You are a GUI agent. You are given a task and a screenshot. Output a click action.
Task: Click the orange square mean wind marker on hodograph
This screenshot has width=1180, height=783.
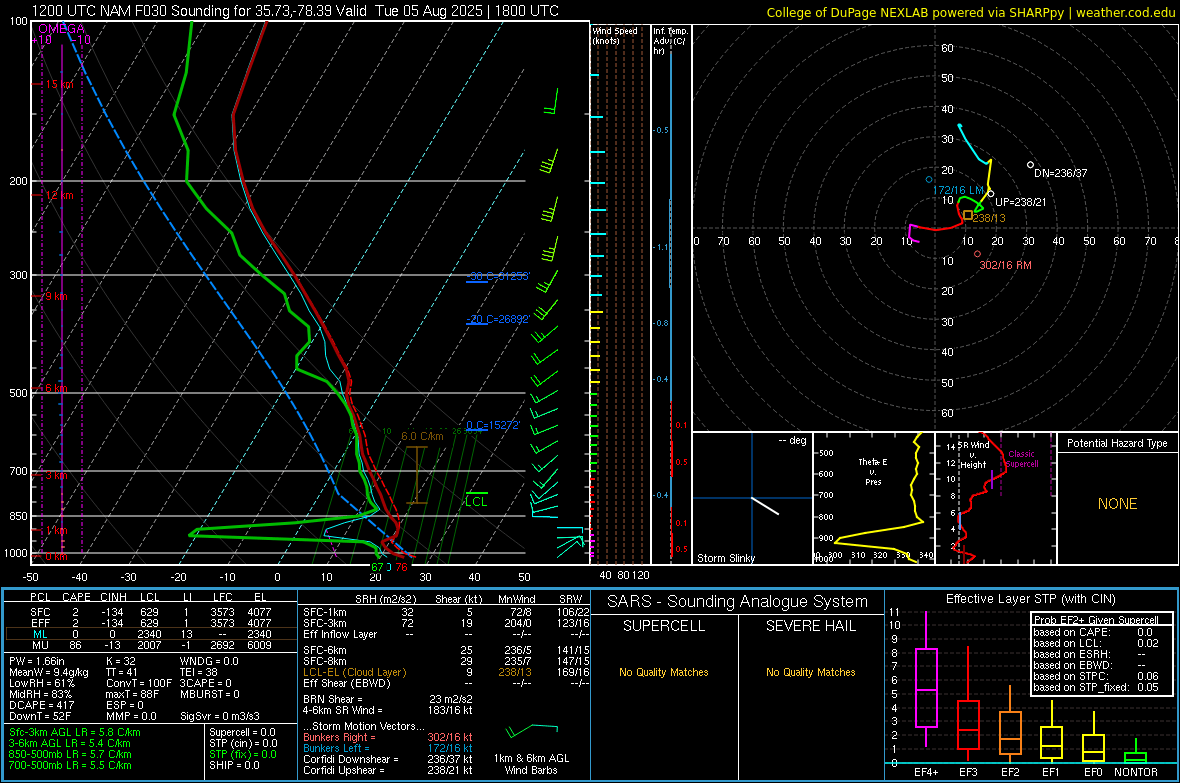pos(968,215)
